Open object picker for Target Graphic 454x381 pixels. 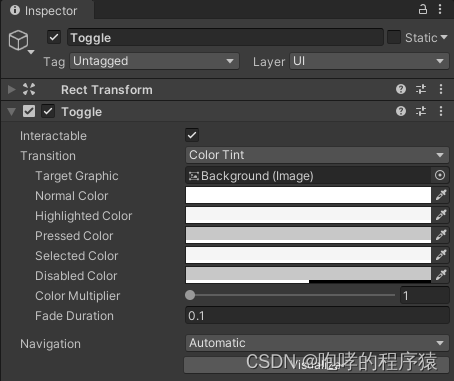tap(440, 175)
